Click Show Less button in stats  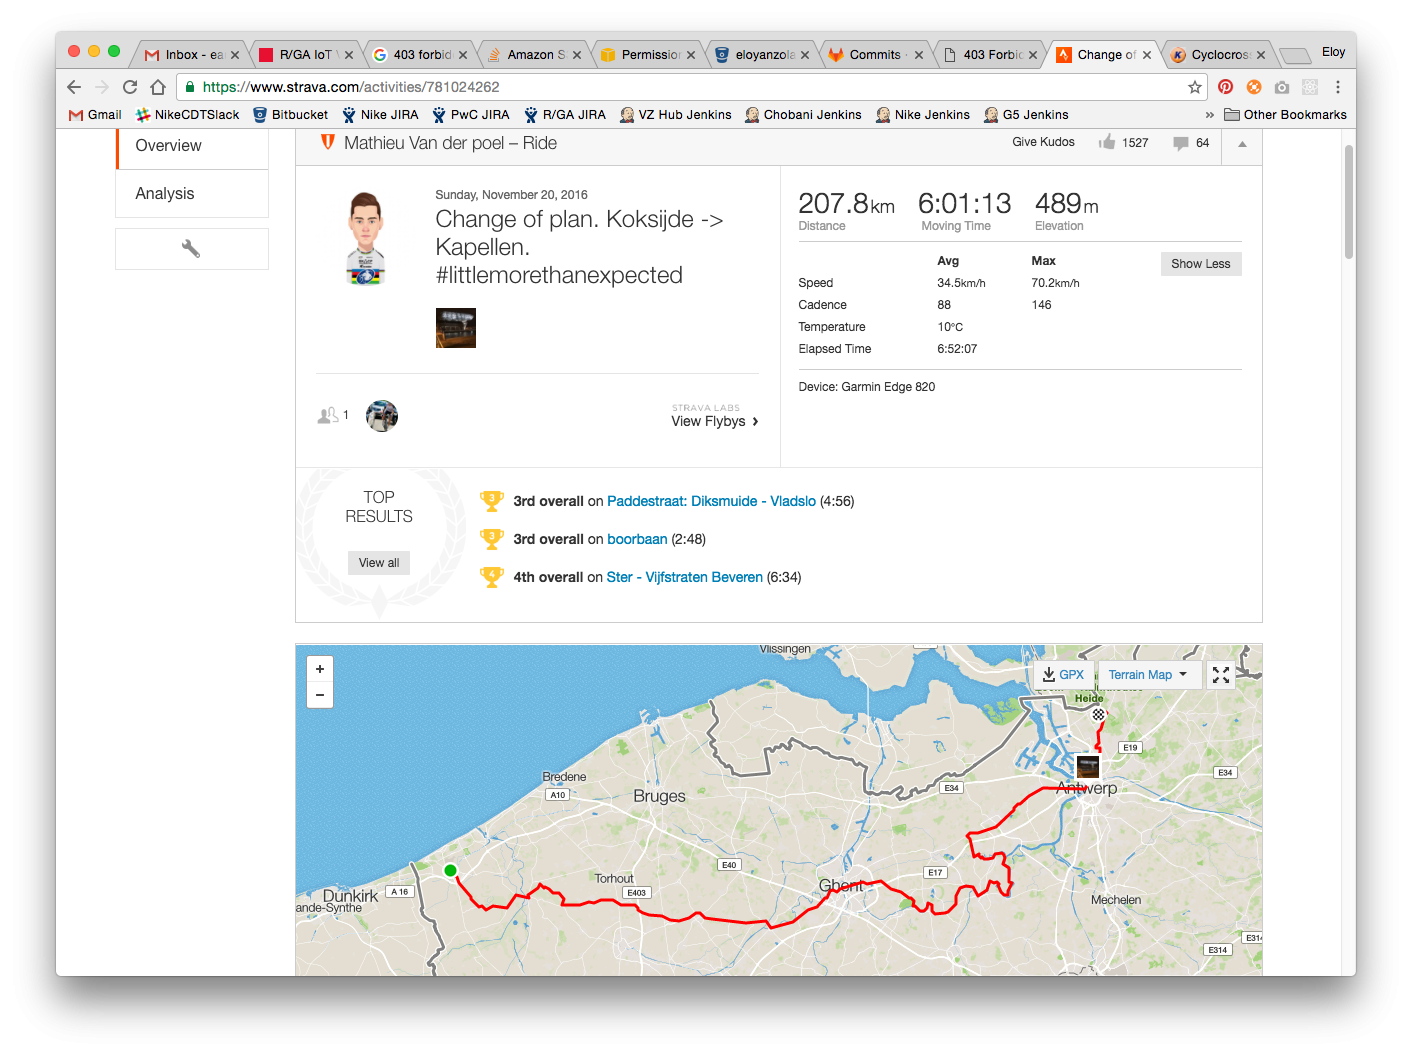tap(1201, 264)
